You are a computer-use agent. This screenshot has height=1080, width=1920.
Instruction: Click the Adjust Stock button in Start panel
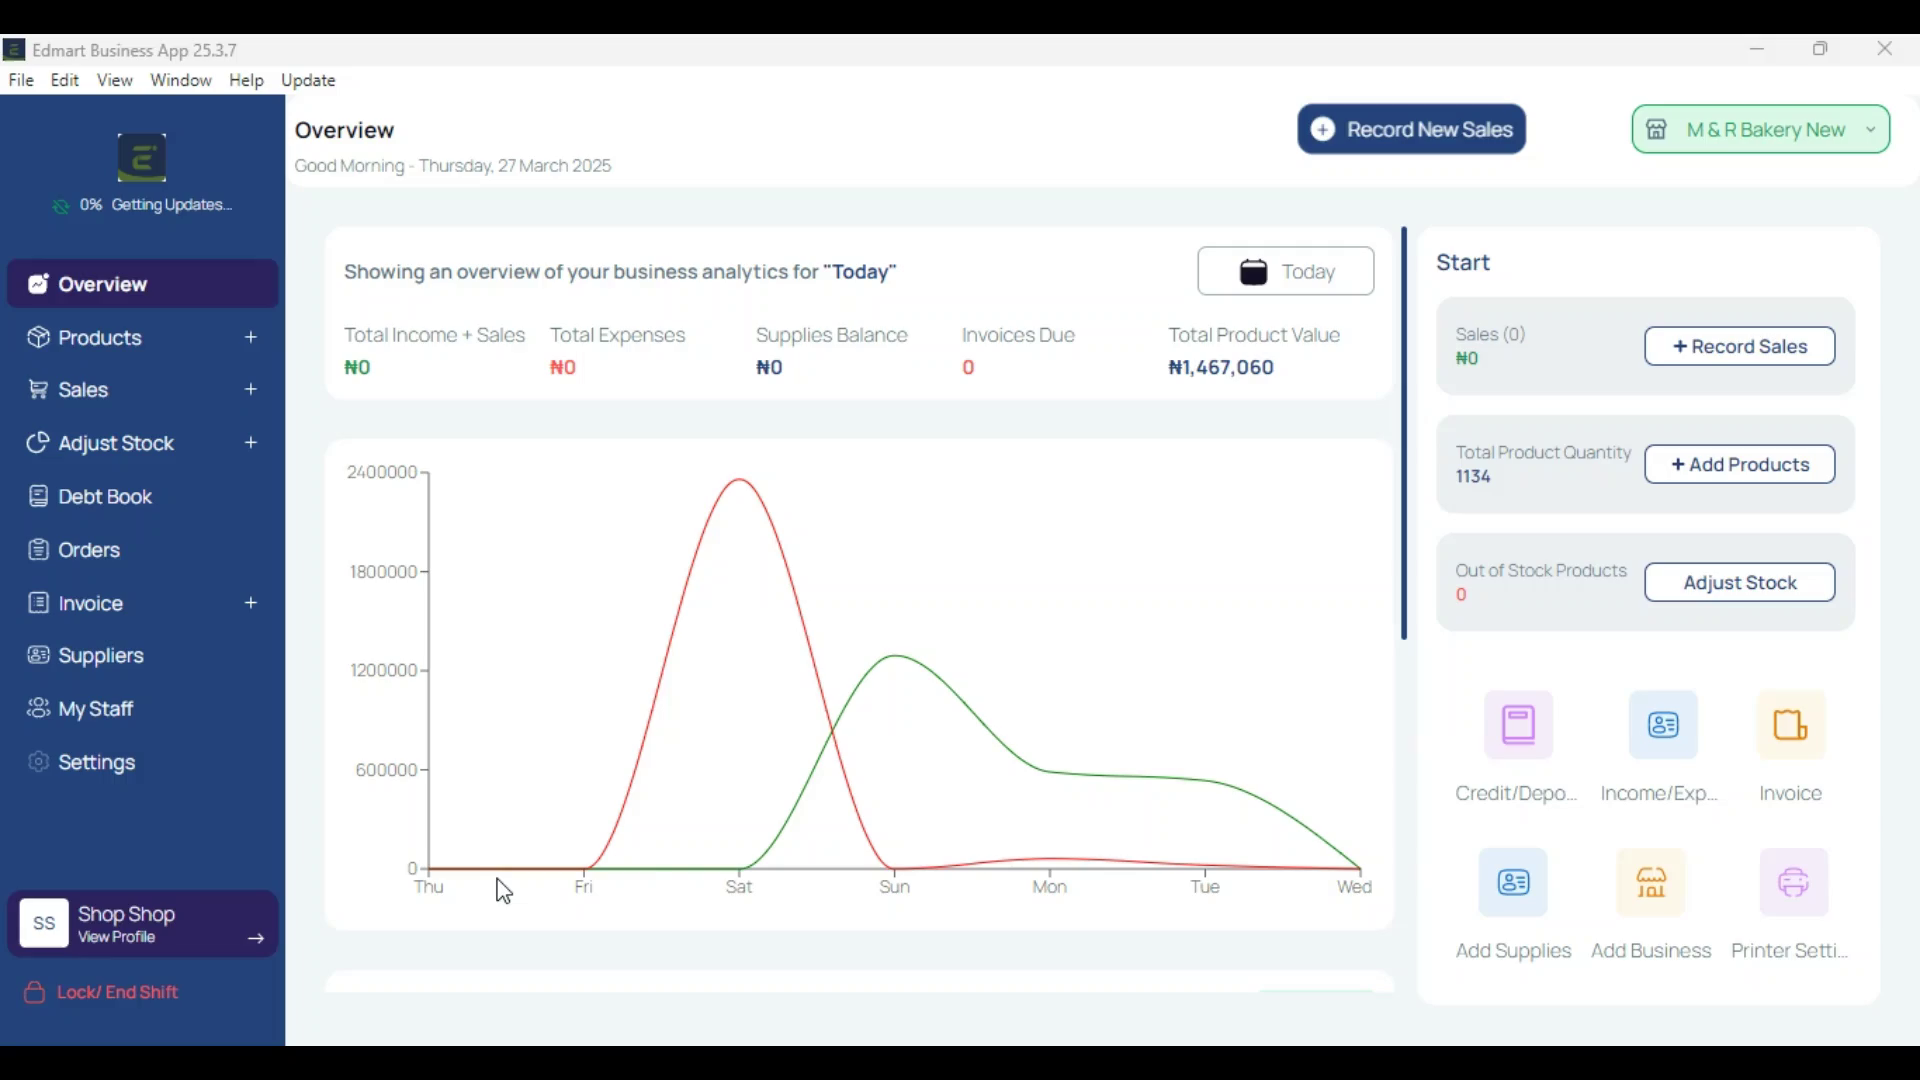pos(1740,583)
